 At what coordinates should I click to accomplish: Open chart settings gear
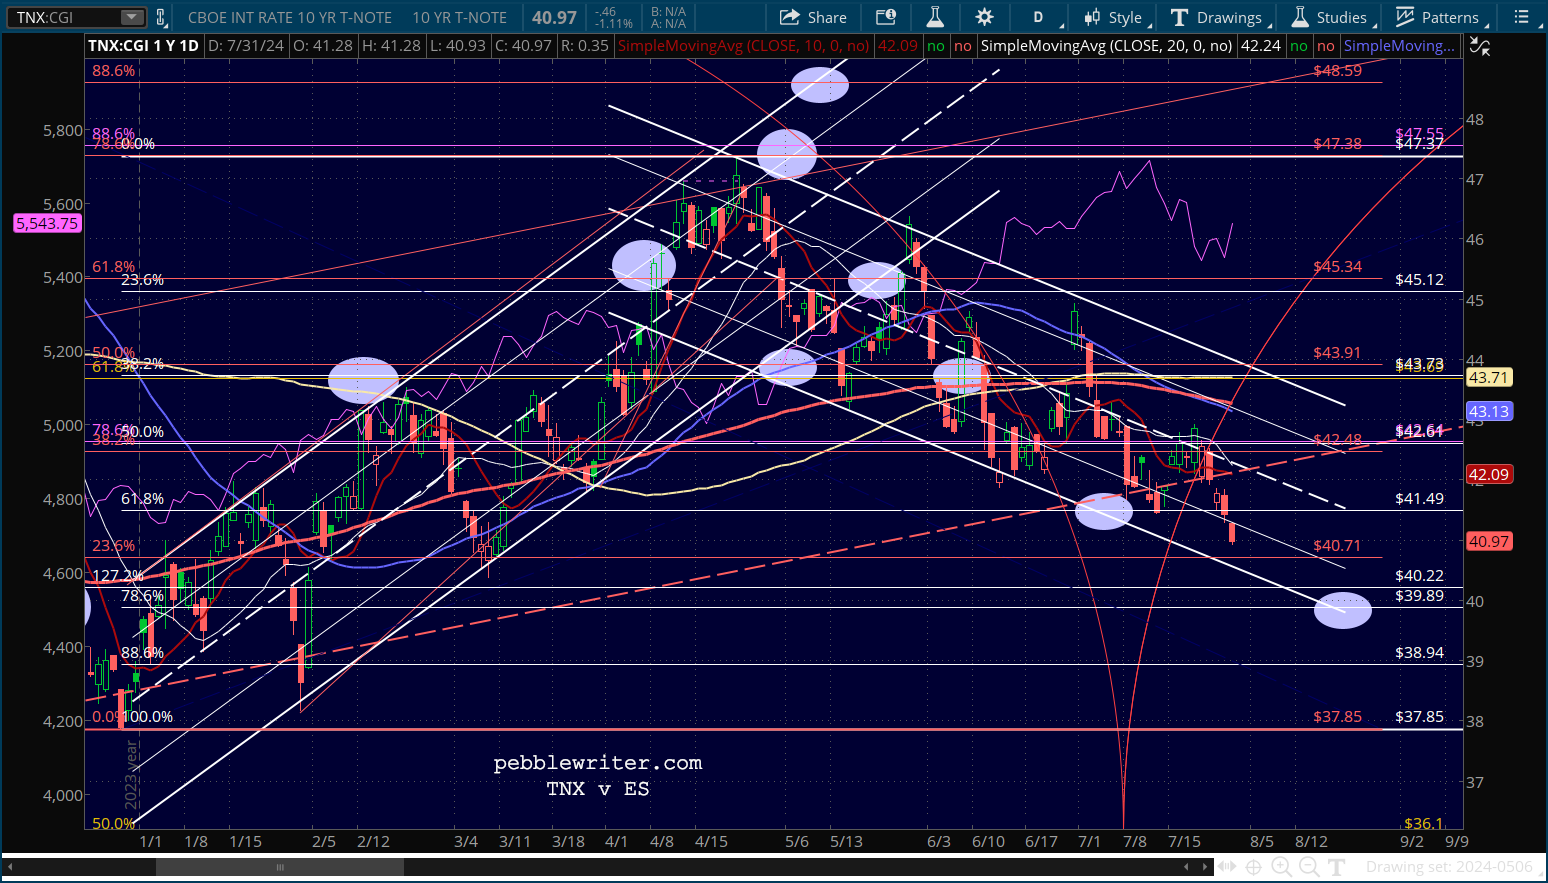(x=985, y=17)
